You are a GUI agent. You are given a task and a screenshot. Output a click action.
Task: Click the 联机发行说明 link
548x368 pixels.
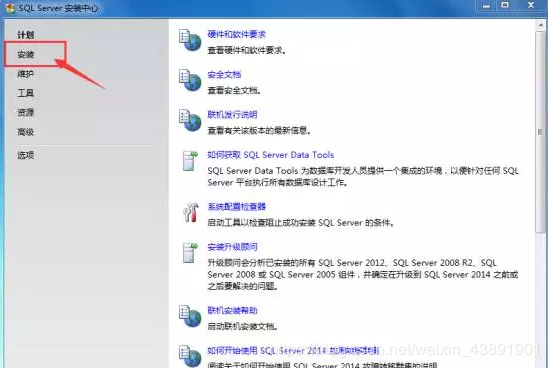tap(232, 115)
